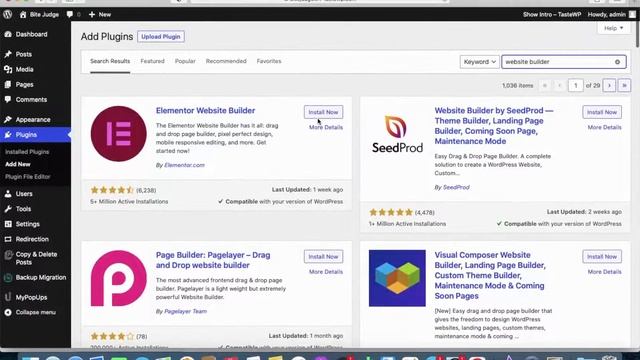The image size is (640, 360).
Task: View More Details for Pagelayer
Action: click(326, 272)
